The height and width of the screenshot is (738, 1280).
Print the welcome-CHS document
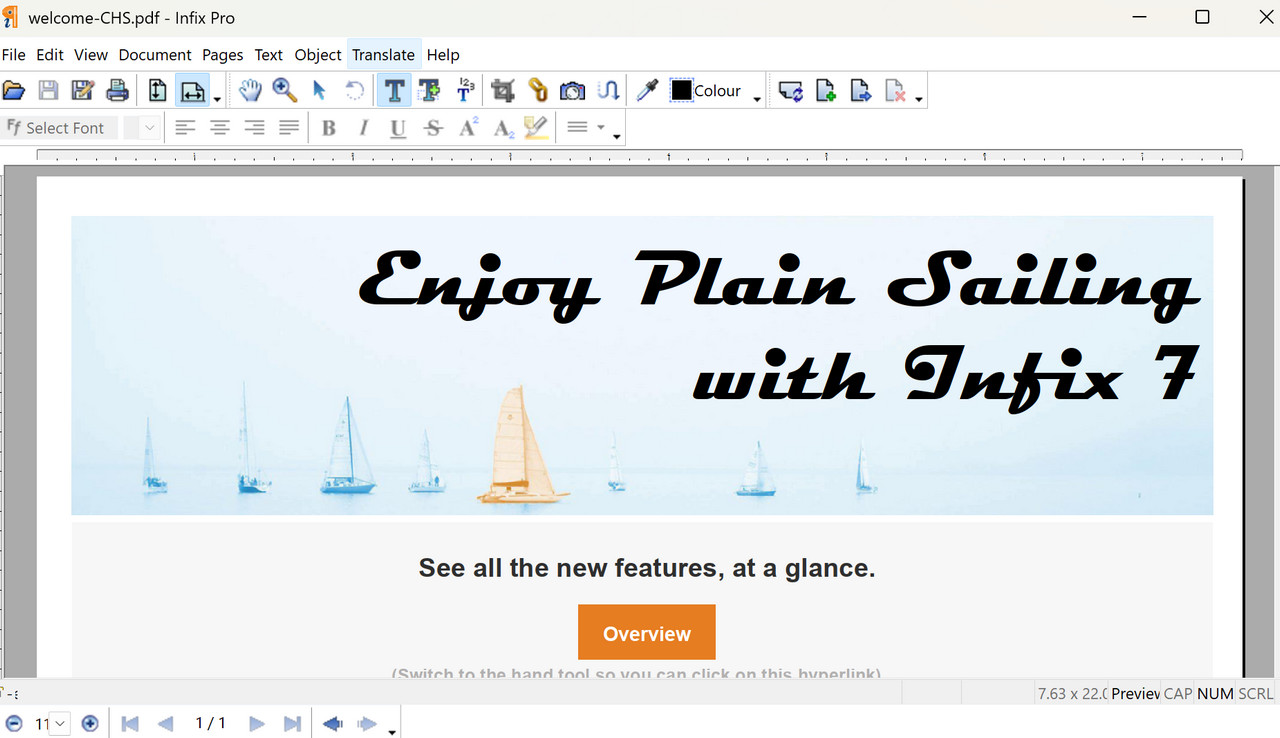point(118,90)
